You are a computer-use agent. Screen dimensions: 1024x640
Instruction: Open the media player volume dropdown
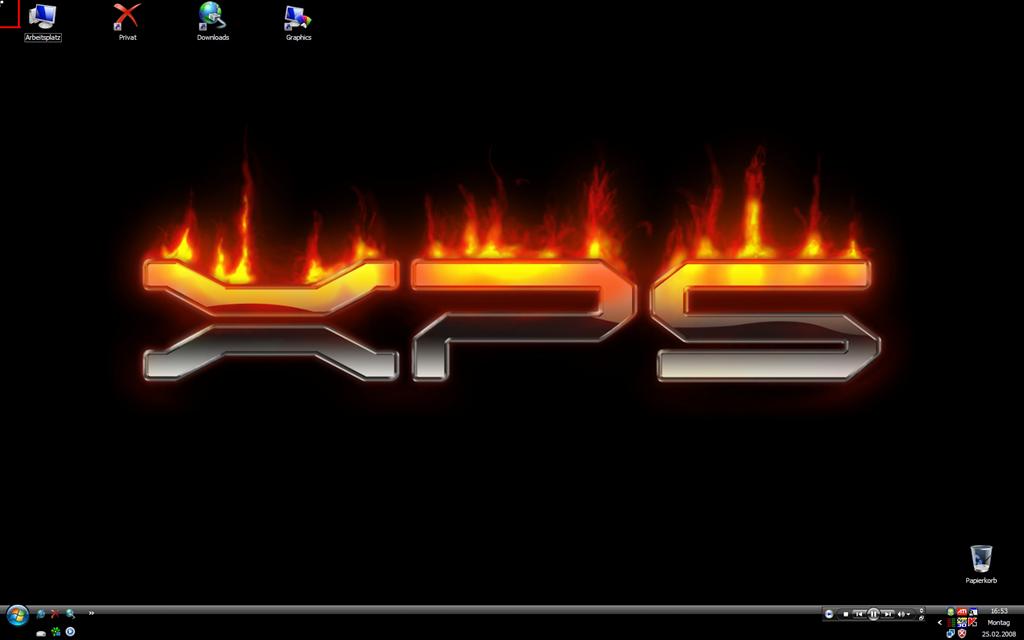[x=908, y=614]
